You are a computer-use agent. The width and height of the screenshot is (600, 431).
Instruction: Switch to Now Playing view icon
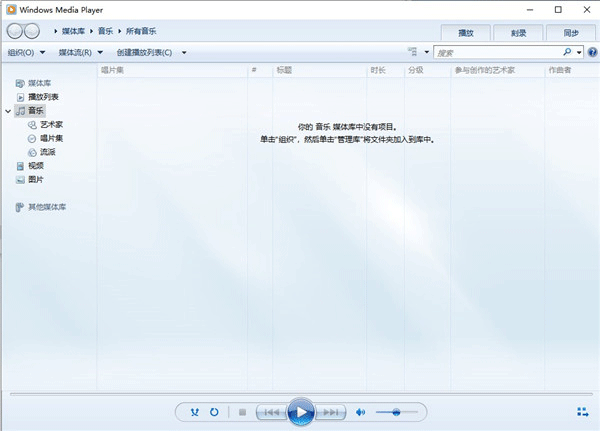coord(583,412)
